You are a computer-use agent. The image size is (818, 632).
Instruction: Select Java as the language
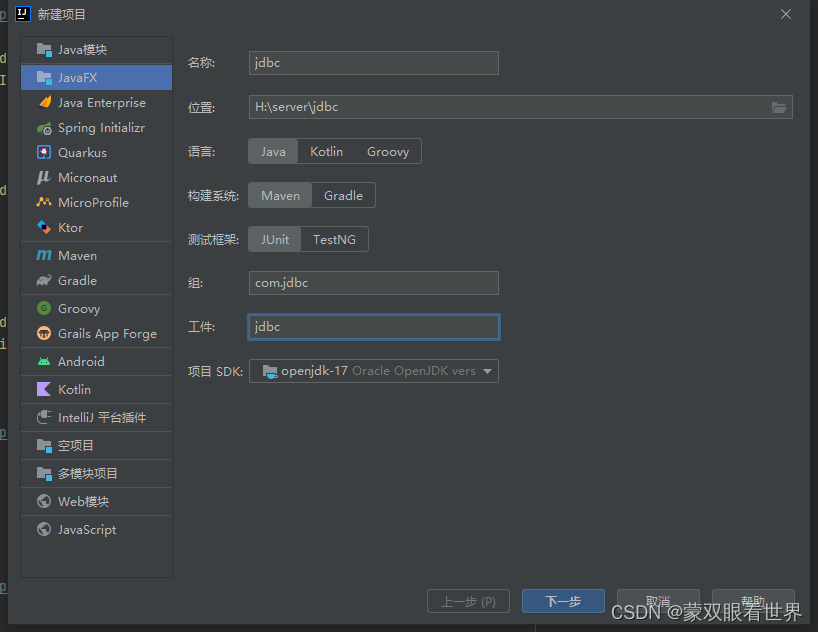(x=273, y=151)
